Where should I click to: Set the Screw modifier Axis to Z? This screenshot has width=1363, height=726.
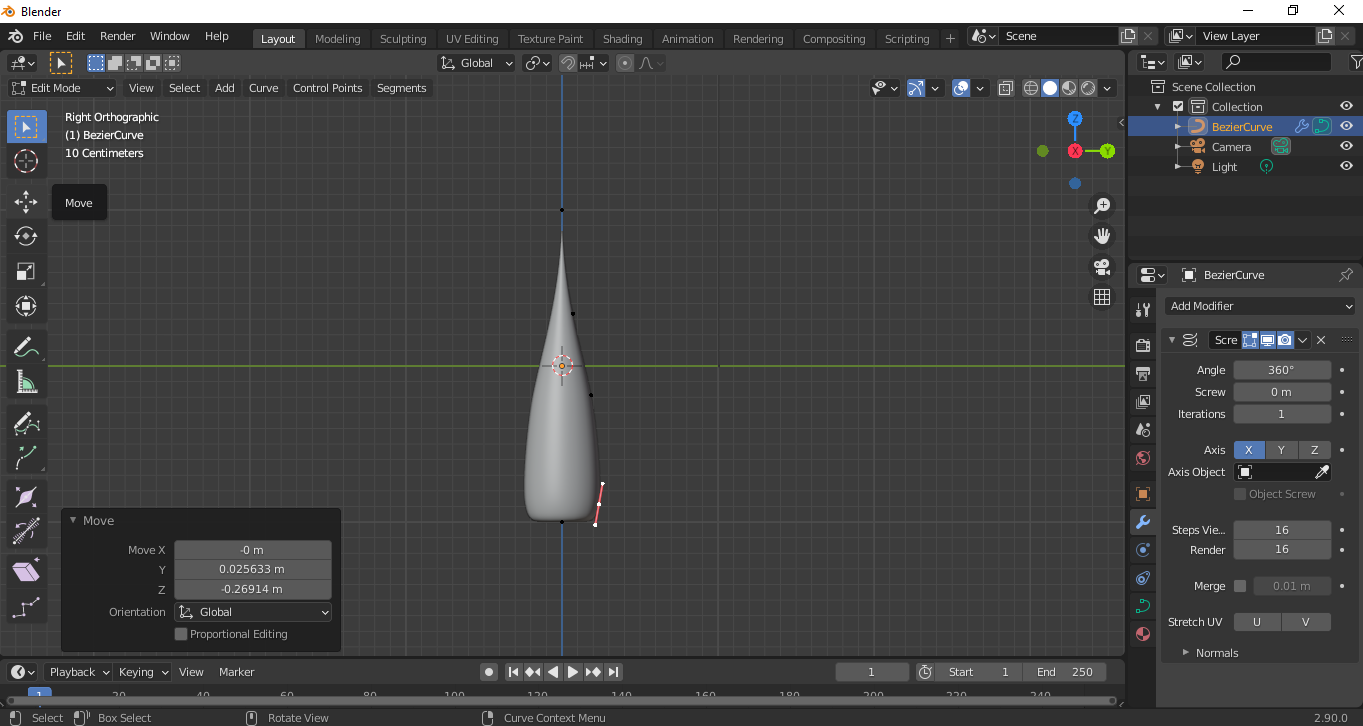pyautogui.click(x=1314, y=450)
